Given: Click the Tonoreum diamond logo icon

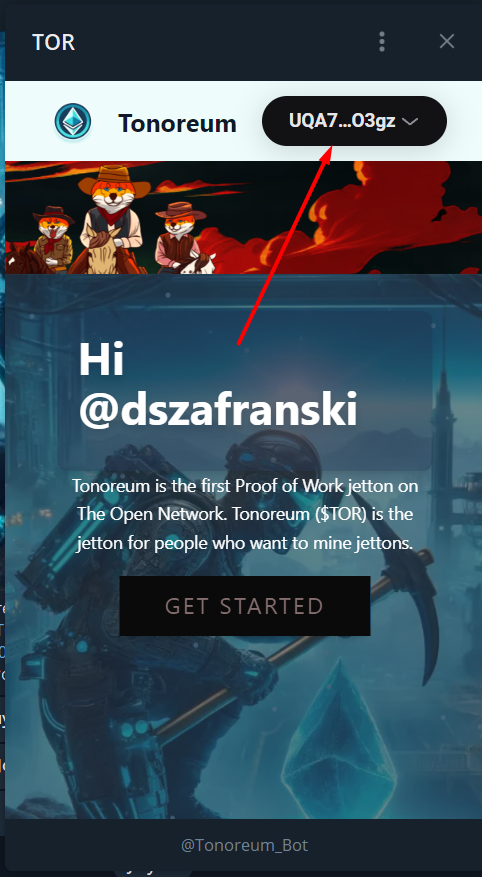Looking at the screenshot, I should (73, 121).
